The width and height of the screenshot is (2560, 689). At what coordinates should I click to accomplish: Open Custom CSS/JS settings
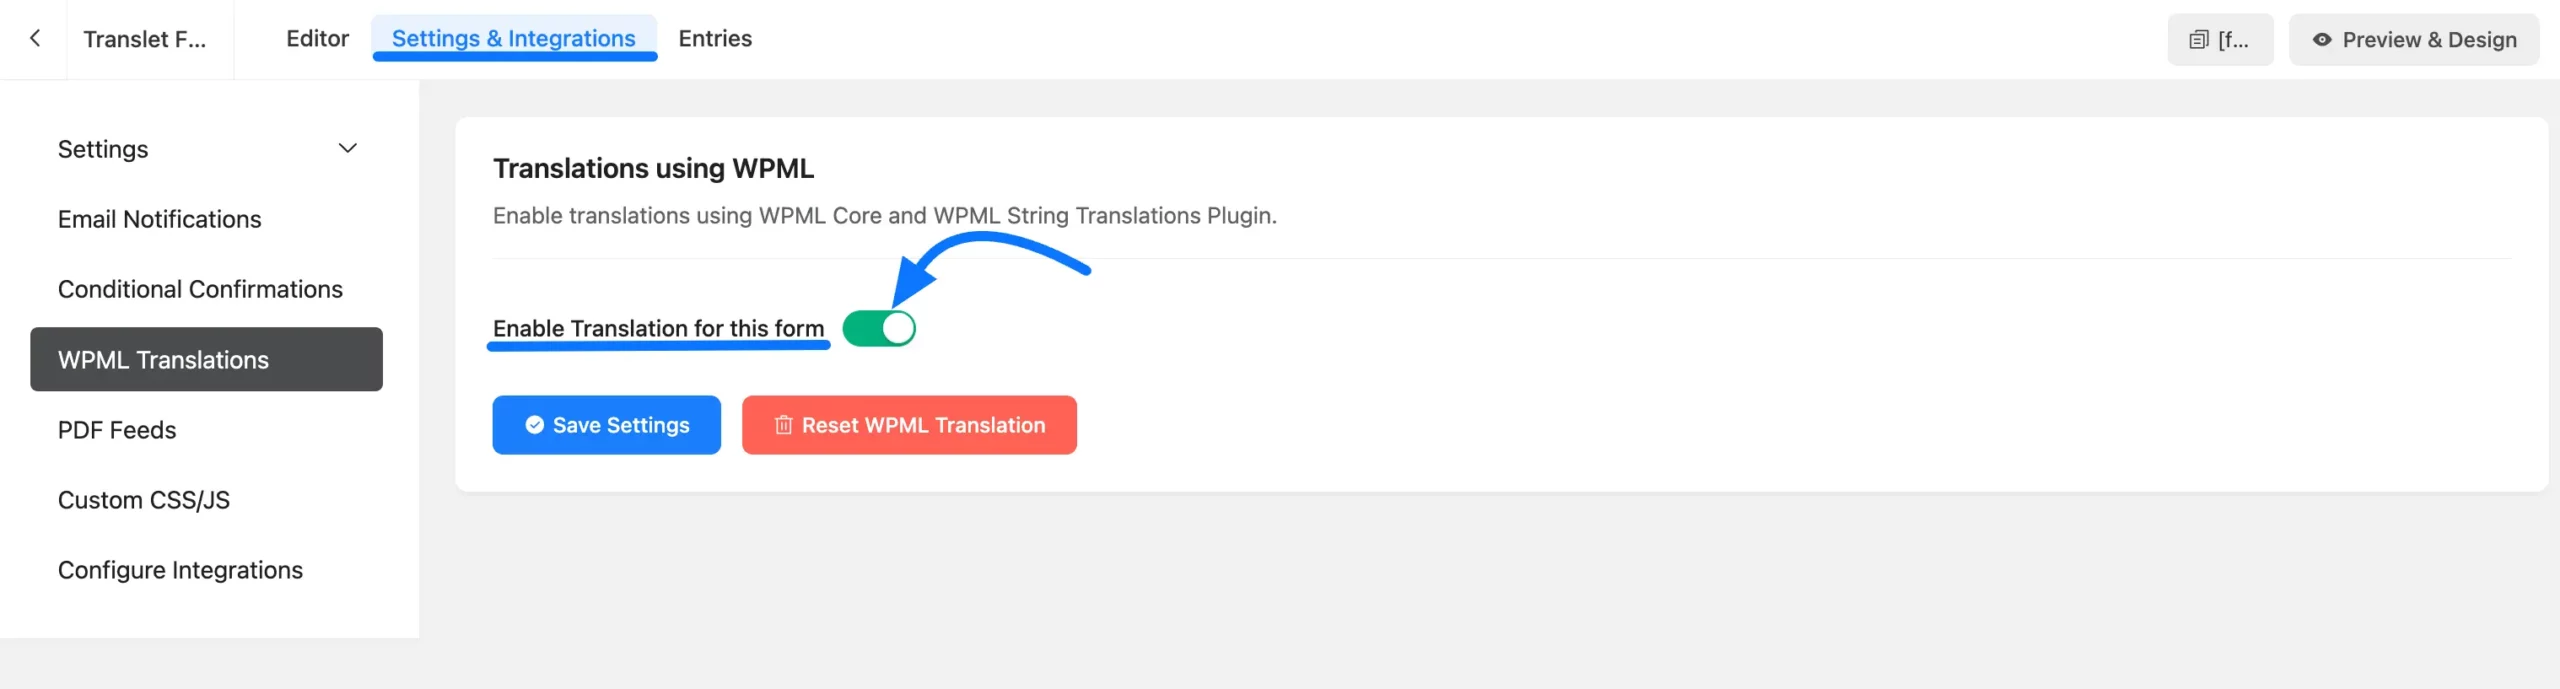coord(144,500)
